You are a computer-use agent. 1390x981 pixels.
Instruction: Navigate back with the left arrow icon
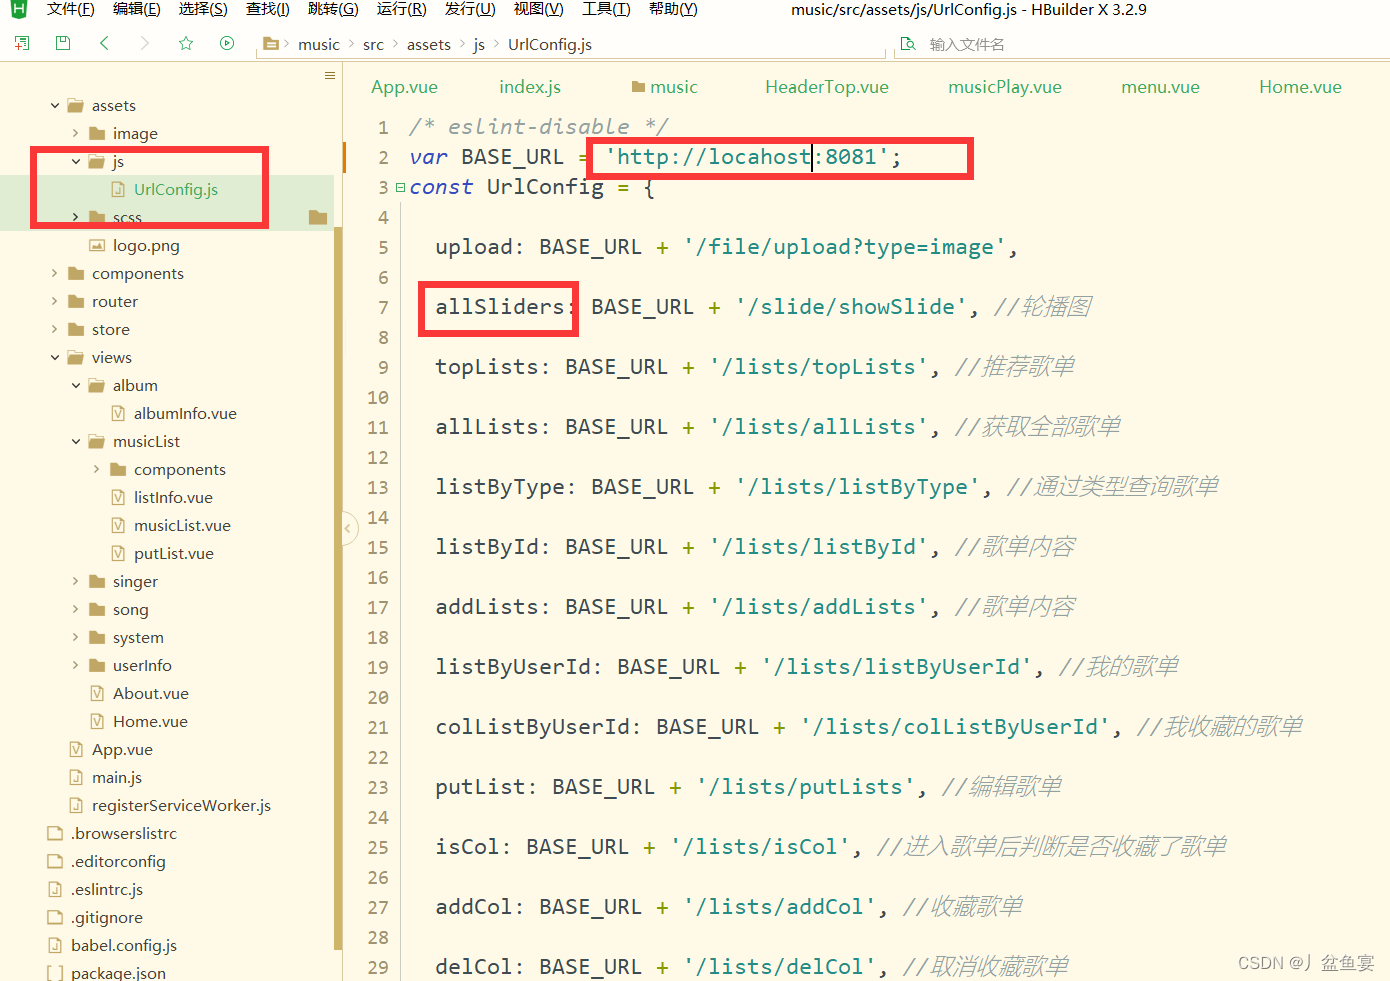(x=104, y=43)
